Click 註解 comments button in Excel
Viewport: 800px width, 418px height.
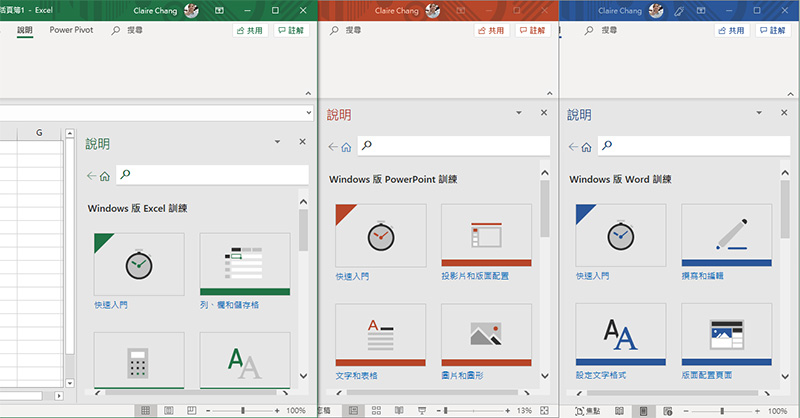(x=291, y=31)
